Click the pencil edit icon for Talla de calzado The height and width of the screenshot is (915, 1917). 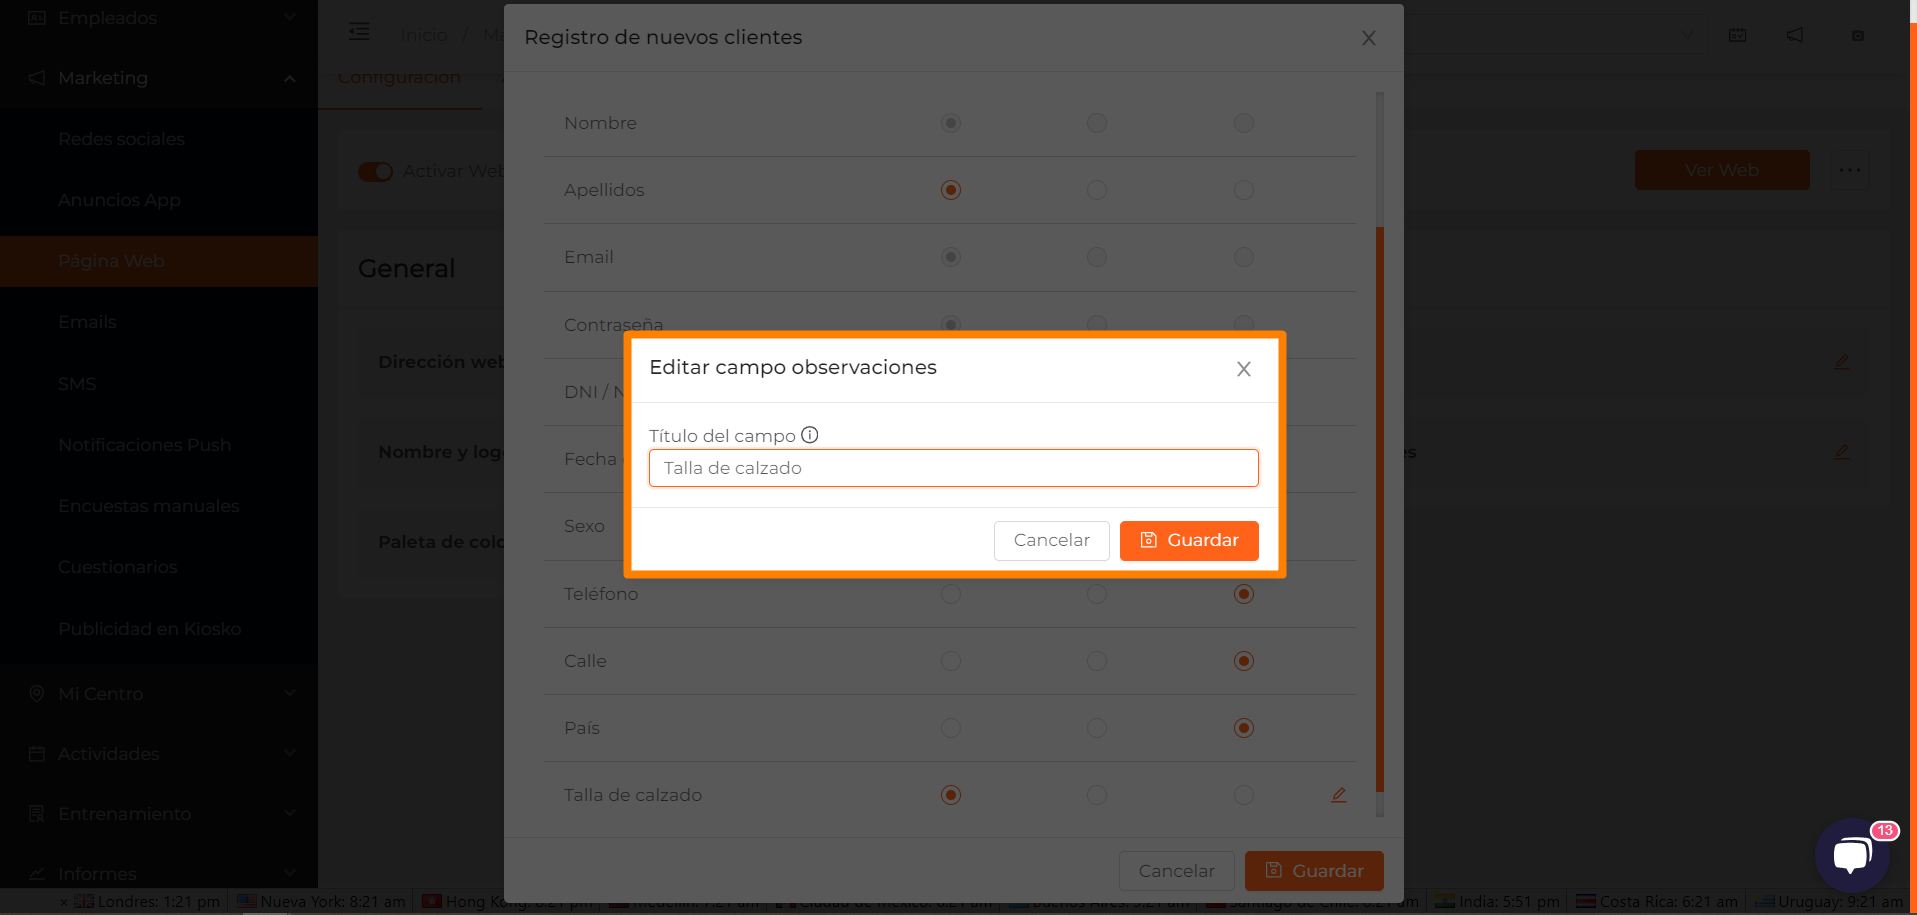tap(1339, 795)
